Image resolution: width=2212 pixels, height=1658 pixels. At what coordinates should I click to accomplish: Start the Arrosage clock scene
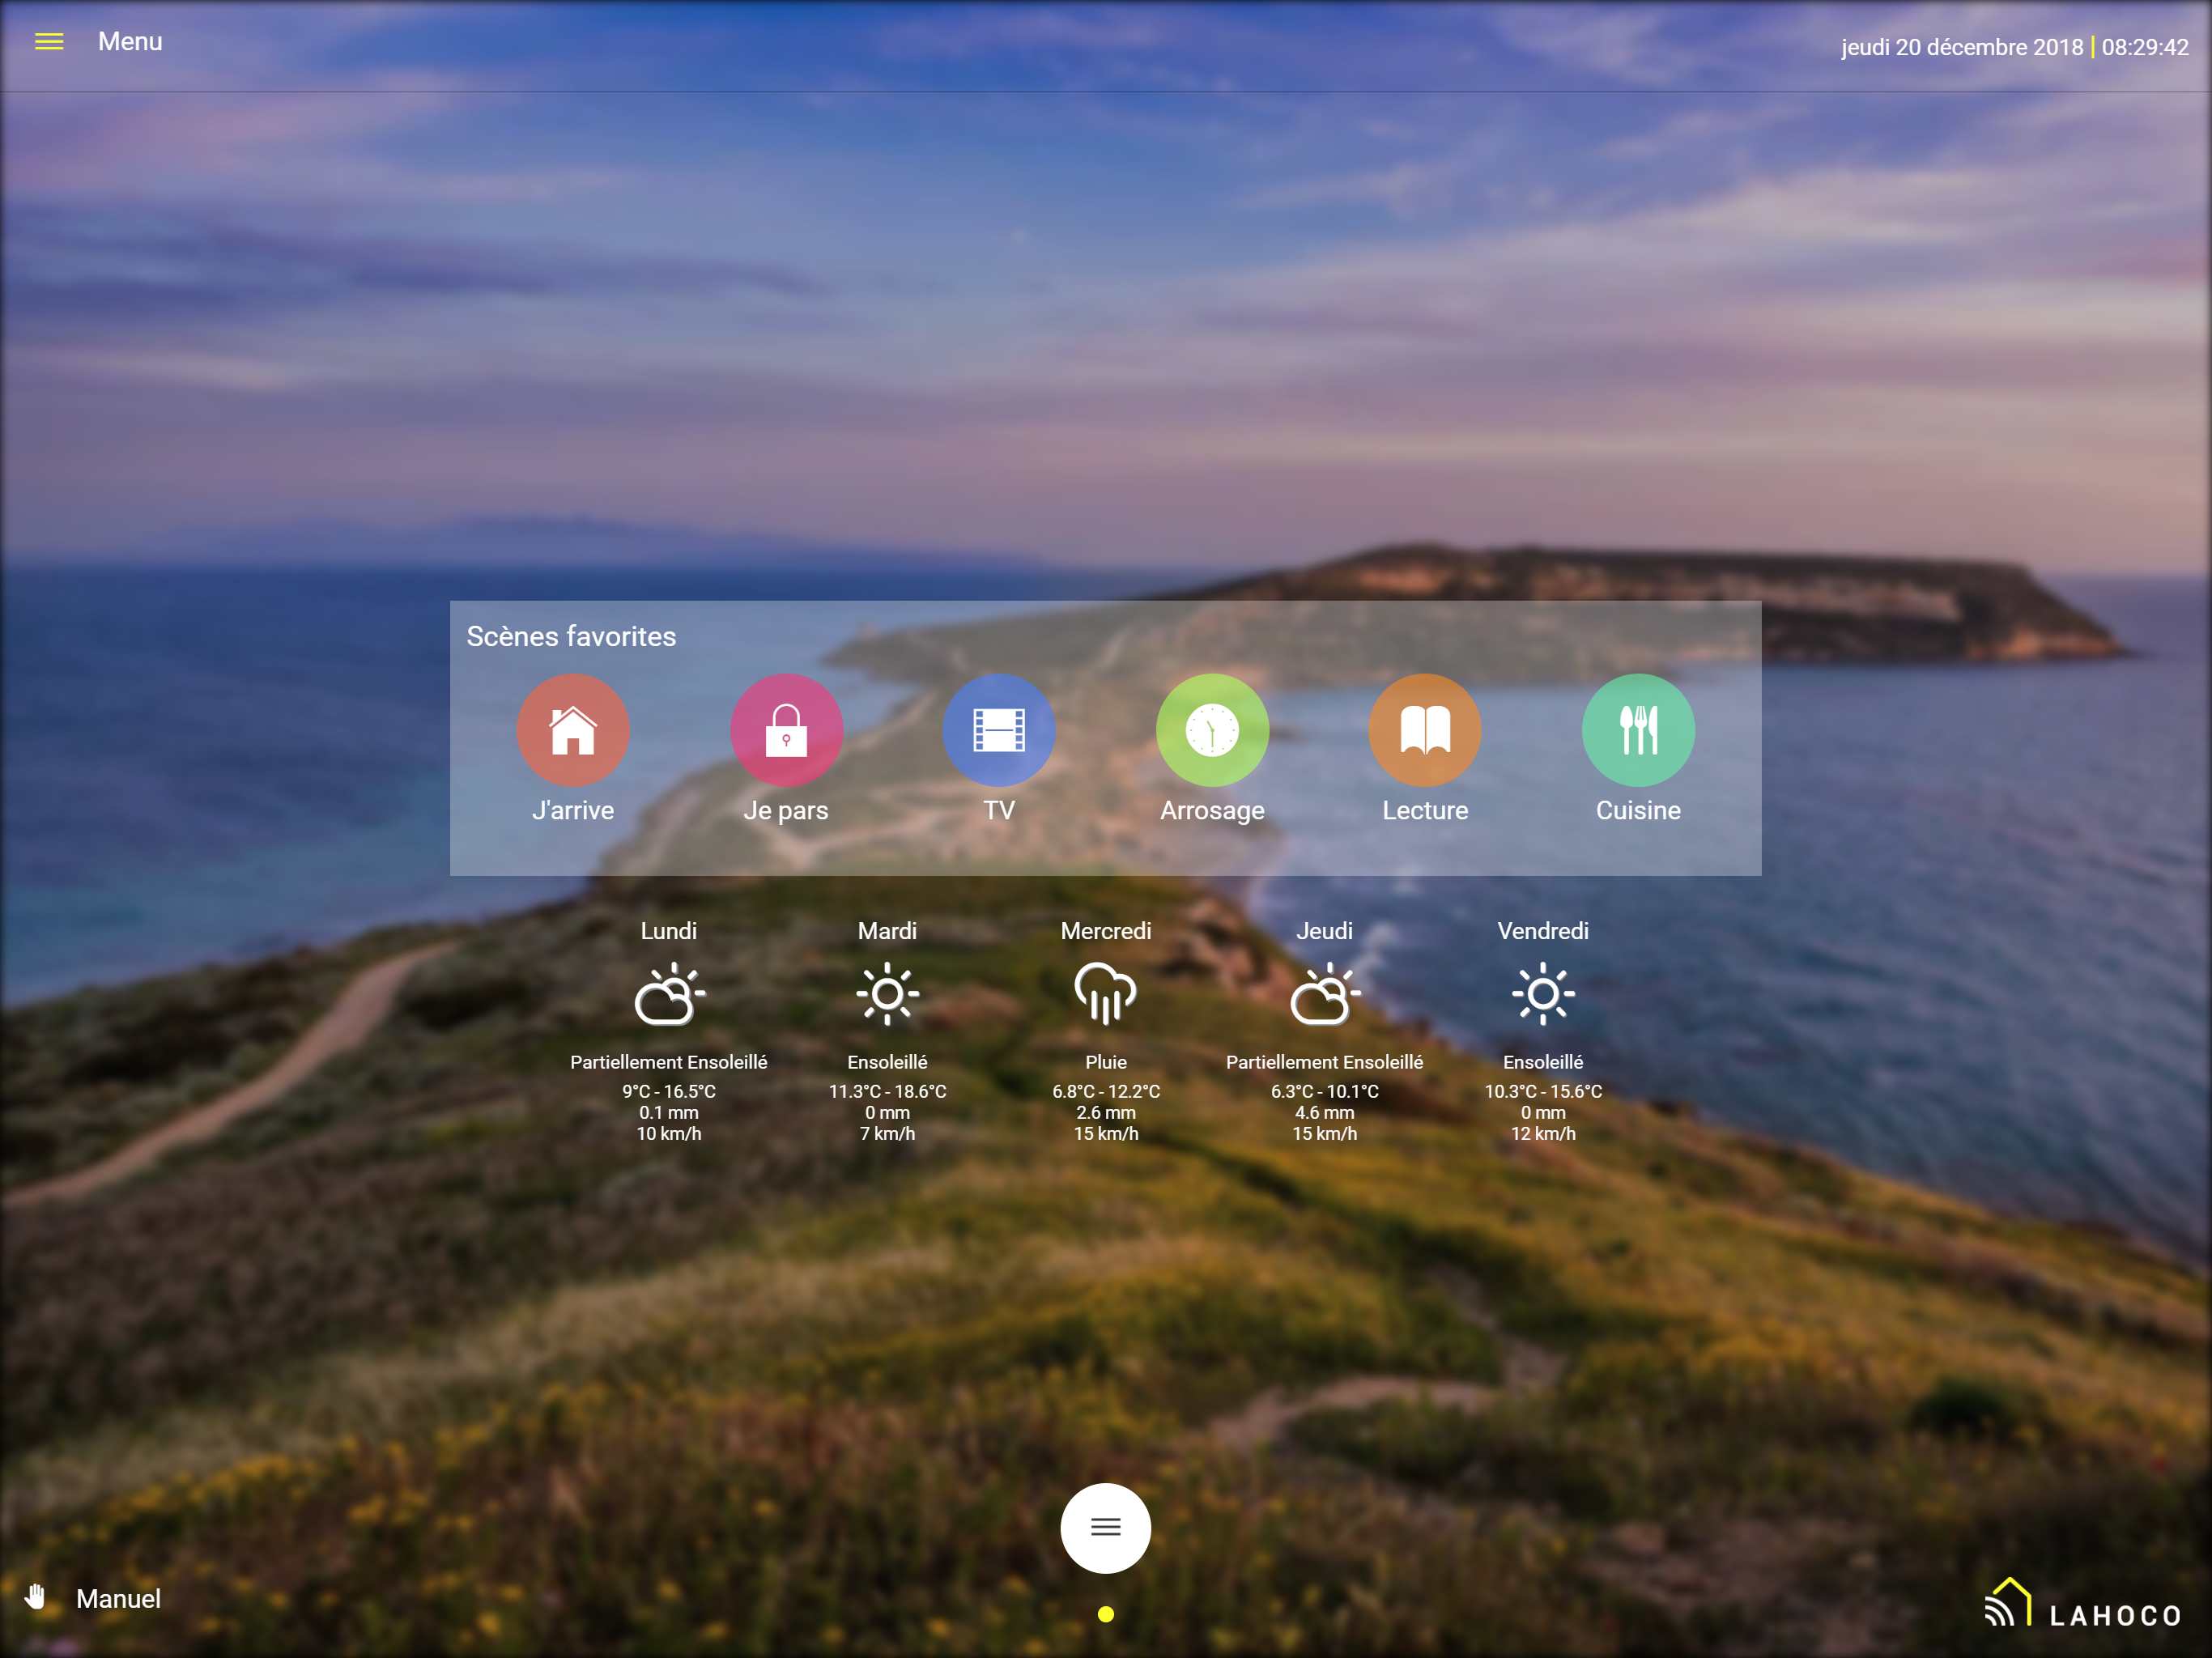(x=1212, y=730)
